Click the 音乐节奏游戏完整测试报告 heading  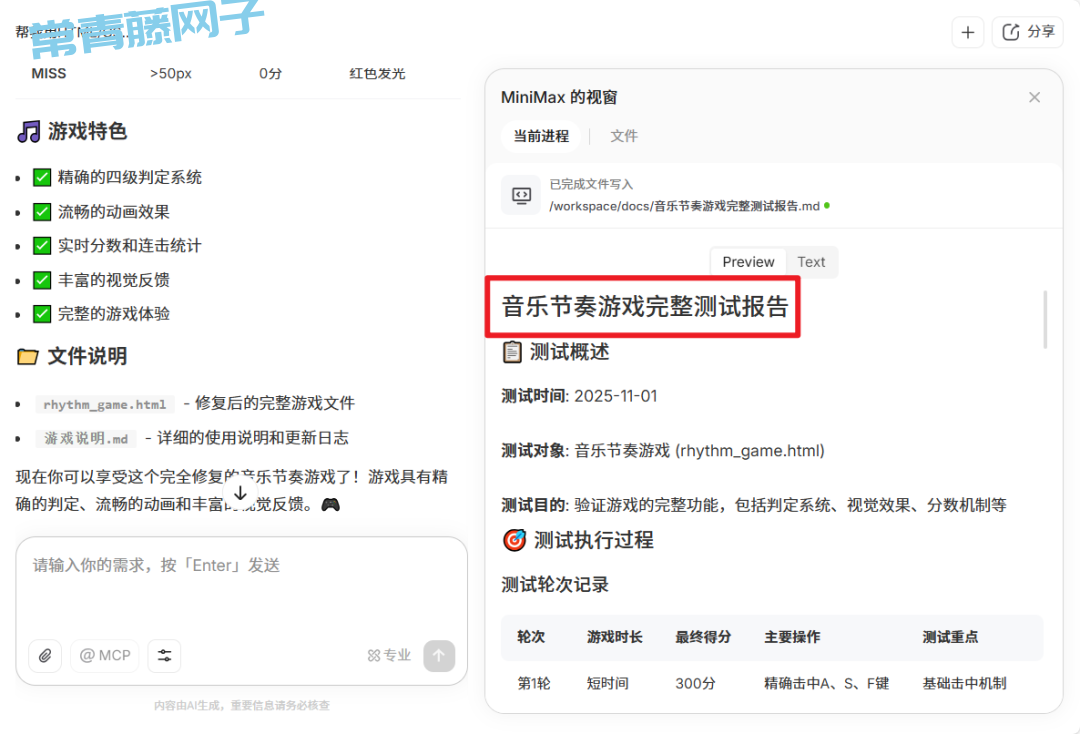click(x=645, y=307)
